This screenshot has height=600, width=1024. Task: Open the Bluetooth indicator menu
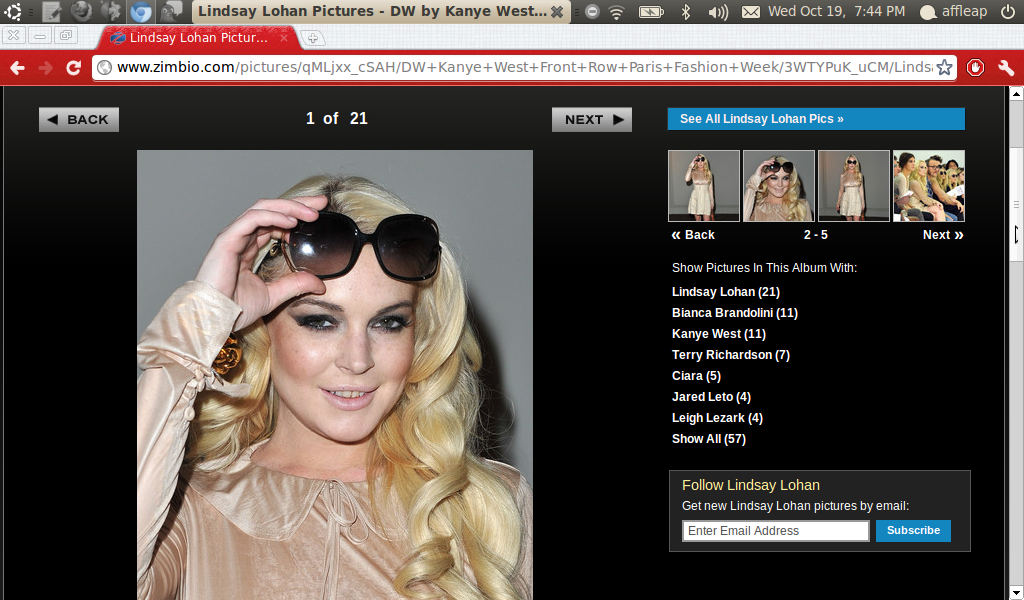click(686, 11)
